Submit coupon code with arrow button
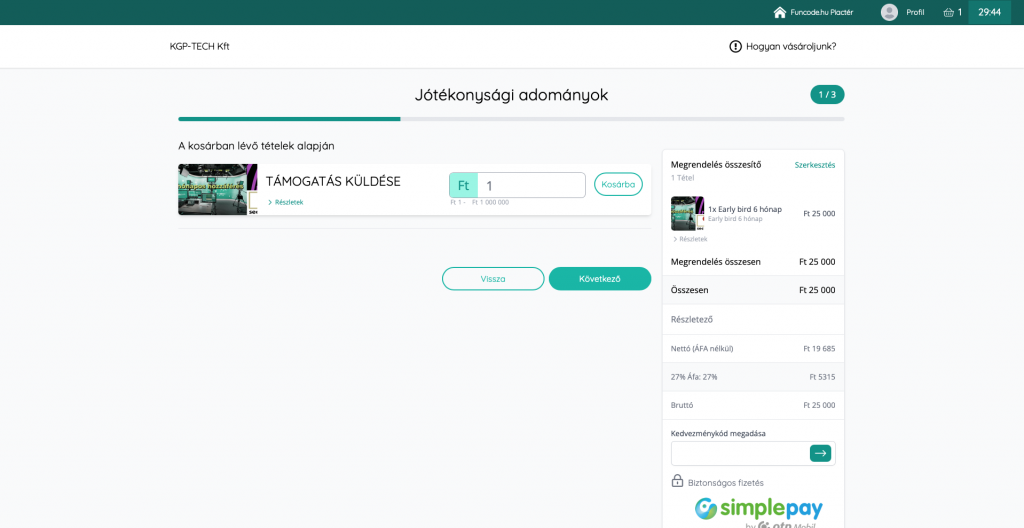This screenshot has width=1024, height=528. [820, 453]
